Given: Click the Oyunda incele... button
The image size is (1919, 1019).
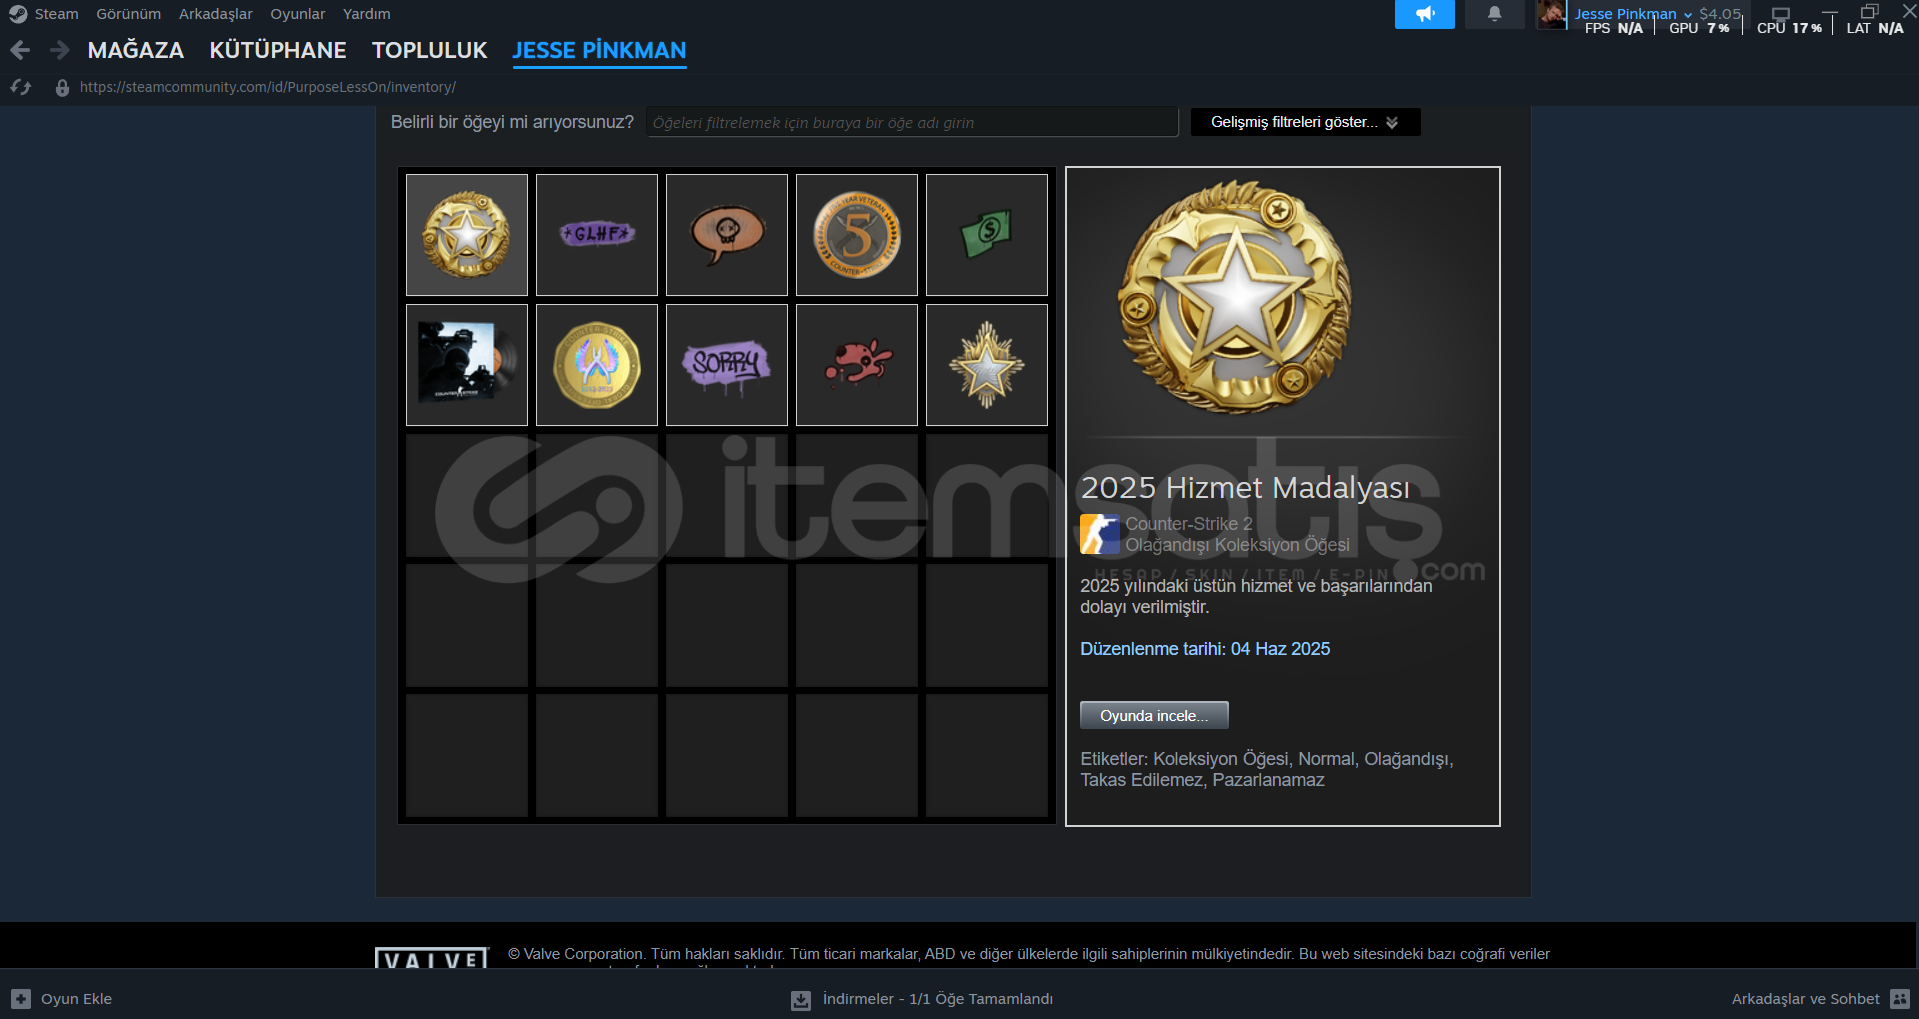Looking at the screenshot, I should tap(1154, 716).
